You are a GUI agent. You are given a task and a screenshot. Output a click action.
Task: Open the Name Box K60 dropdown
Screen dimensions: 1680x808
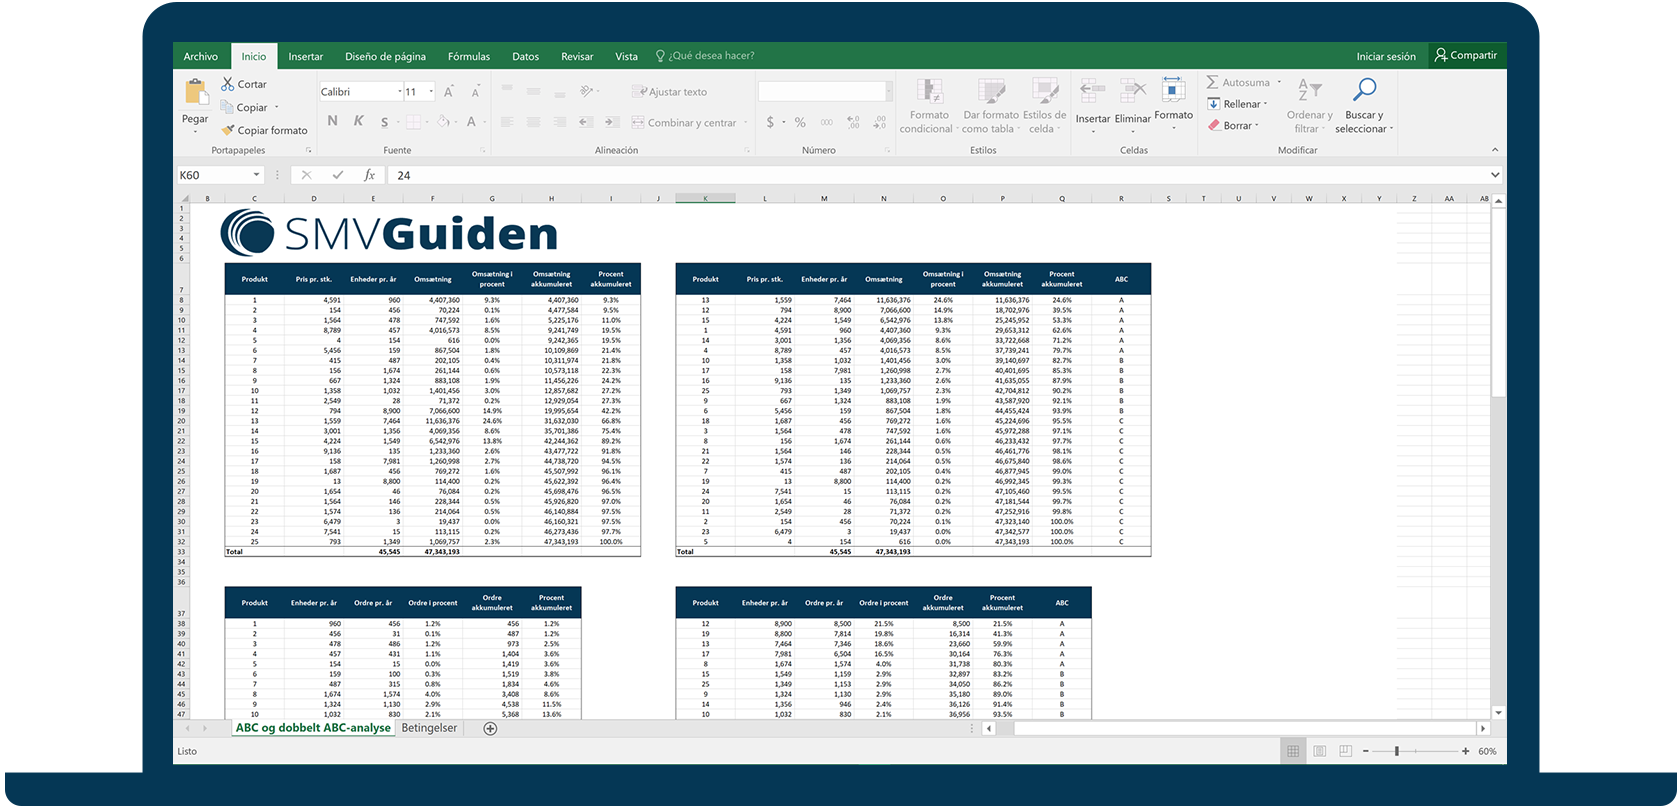tap(256, 175)
